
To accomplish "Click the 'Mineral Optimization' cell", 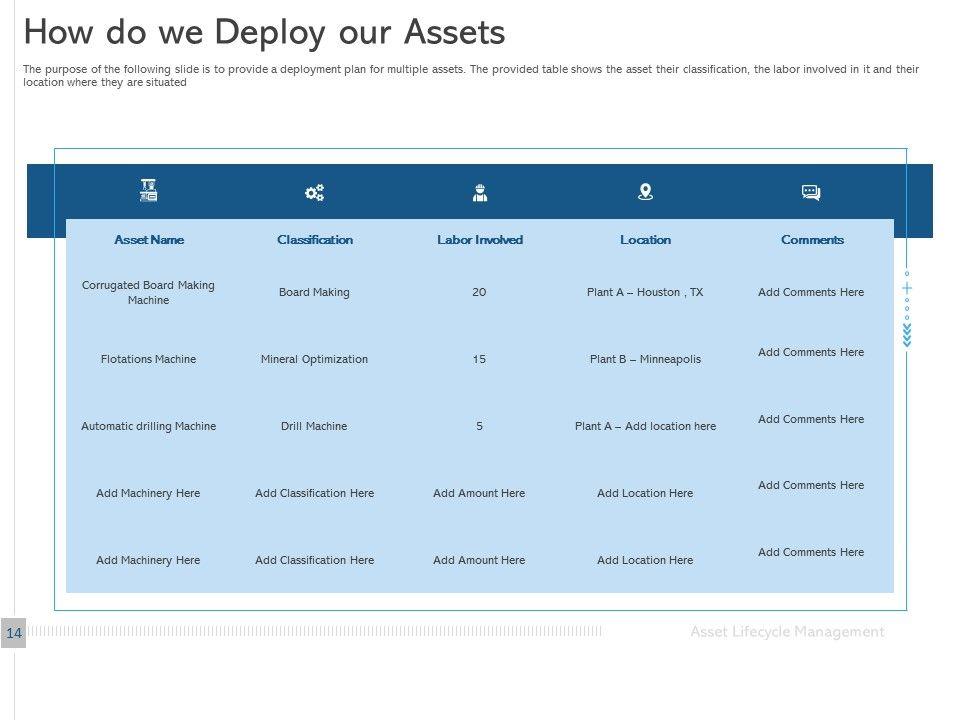I will point(314,359).
